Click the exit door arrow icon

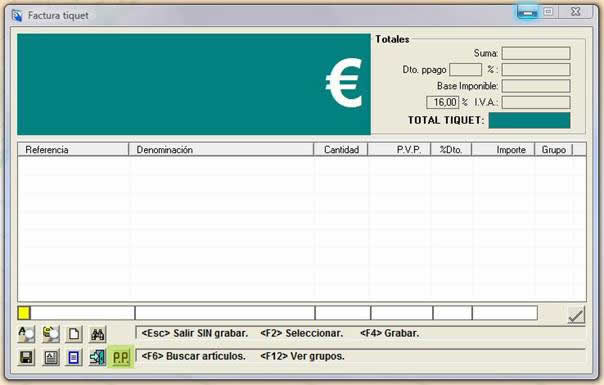97,357
